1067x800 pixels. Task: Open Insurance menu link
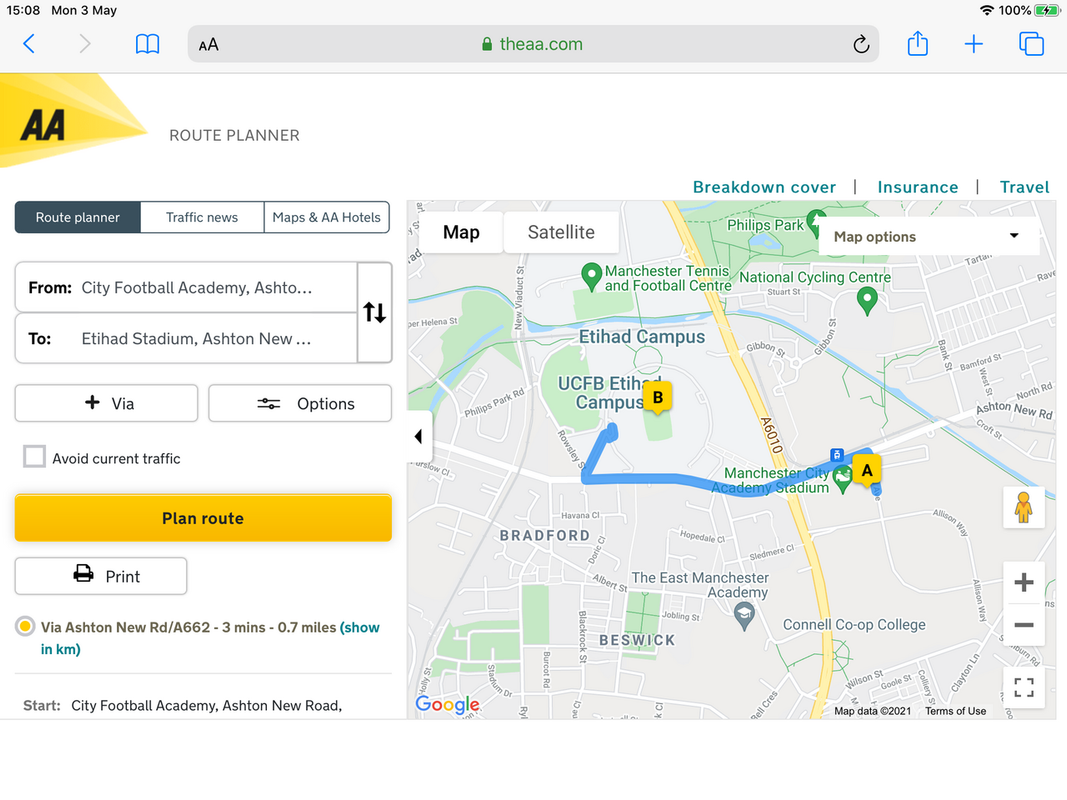918,187
